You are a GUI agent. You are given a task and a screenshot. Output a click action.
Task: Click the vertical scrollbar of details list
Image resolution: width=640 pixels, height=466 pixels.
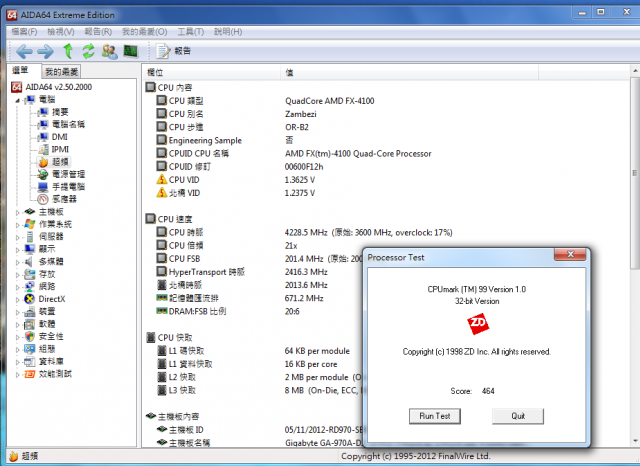click(x=635, y=173)
